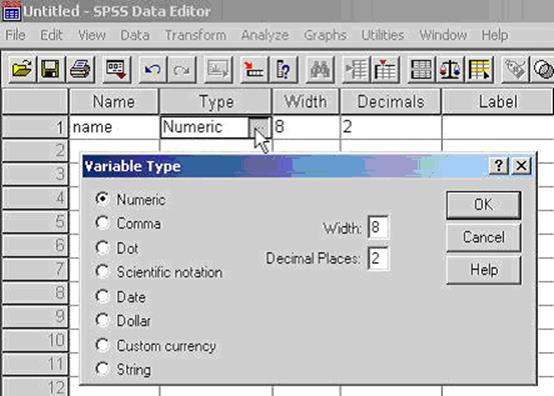
Task: Click the Split File toolbar icon
Action: click(x=421, y=69)
